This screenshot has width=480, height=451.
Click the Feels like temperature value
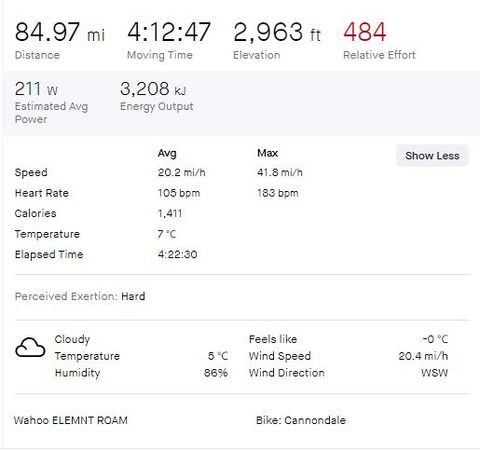(435, 339)
